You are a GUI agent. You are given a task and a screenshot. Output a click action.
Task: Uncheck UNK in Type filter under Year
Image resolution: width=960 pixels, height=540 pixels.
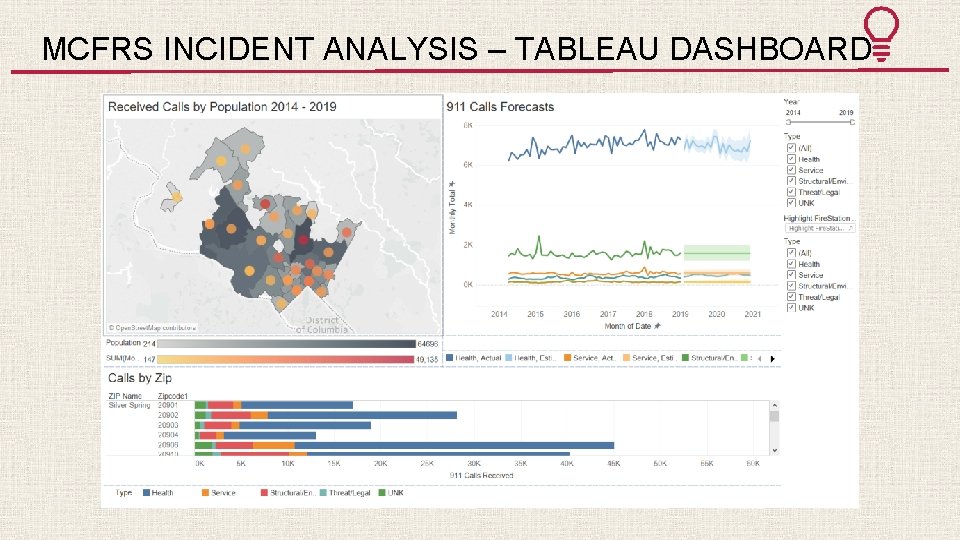click(x=791, y=203)
